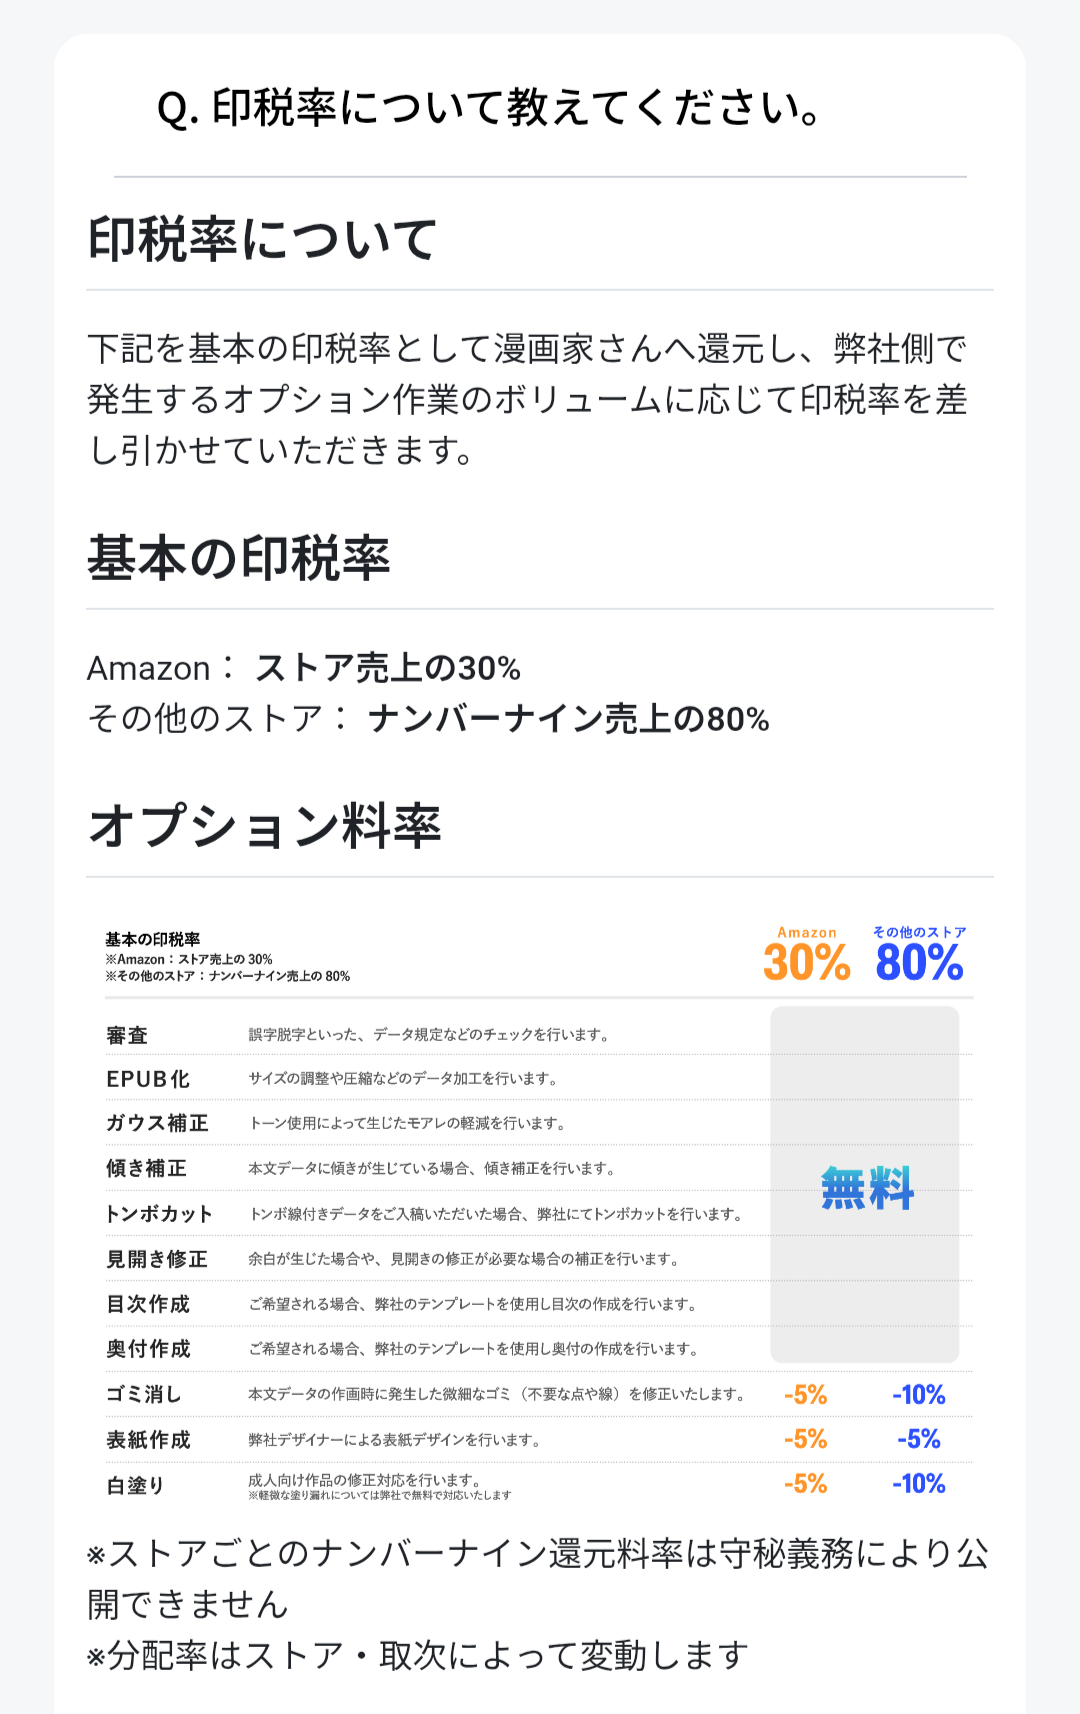Click the 奥付作成 row label
This screenshot has height=1714, width=1080.
pyautogui.click(x=148, y=1349)
